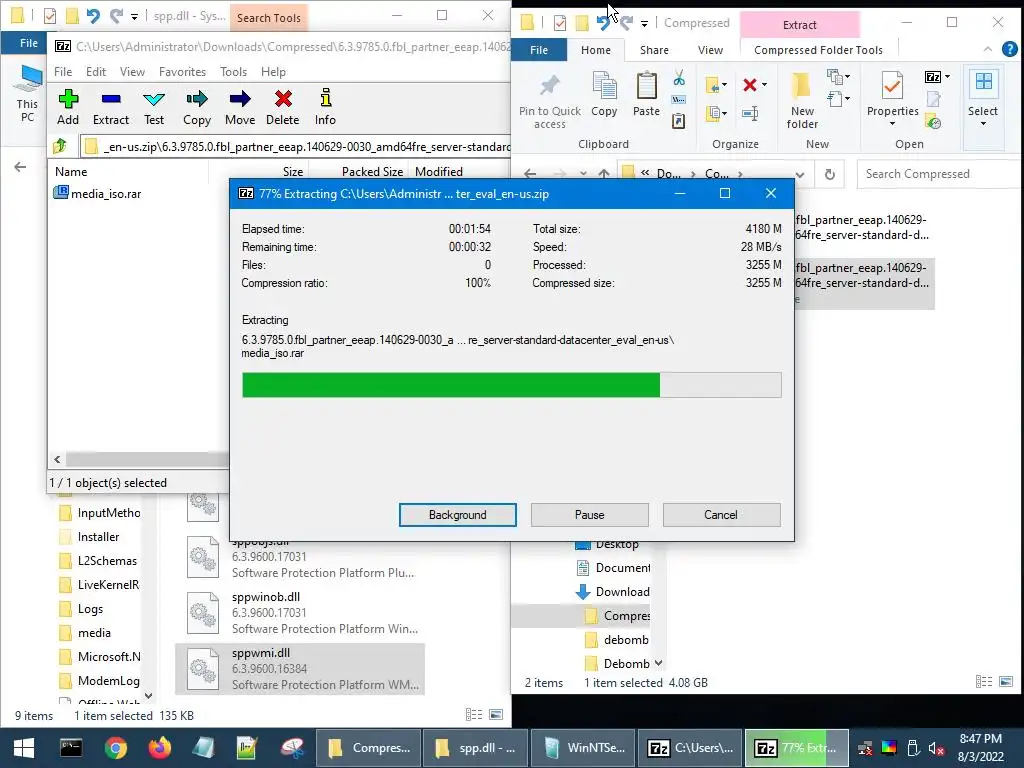1024x768 pixels.
Task: Expand the Properties dropdown arrow
Action: (x=892, y=123)
